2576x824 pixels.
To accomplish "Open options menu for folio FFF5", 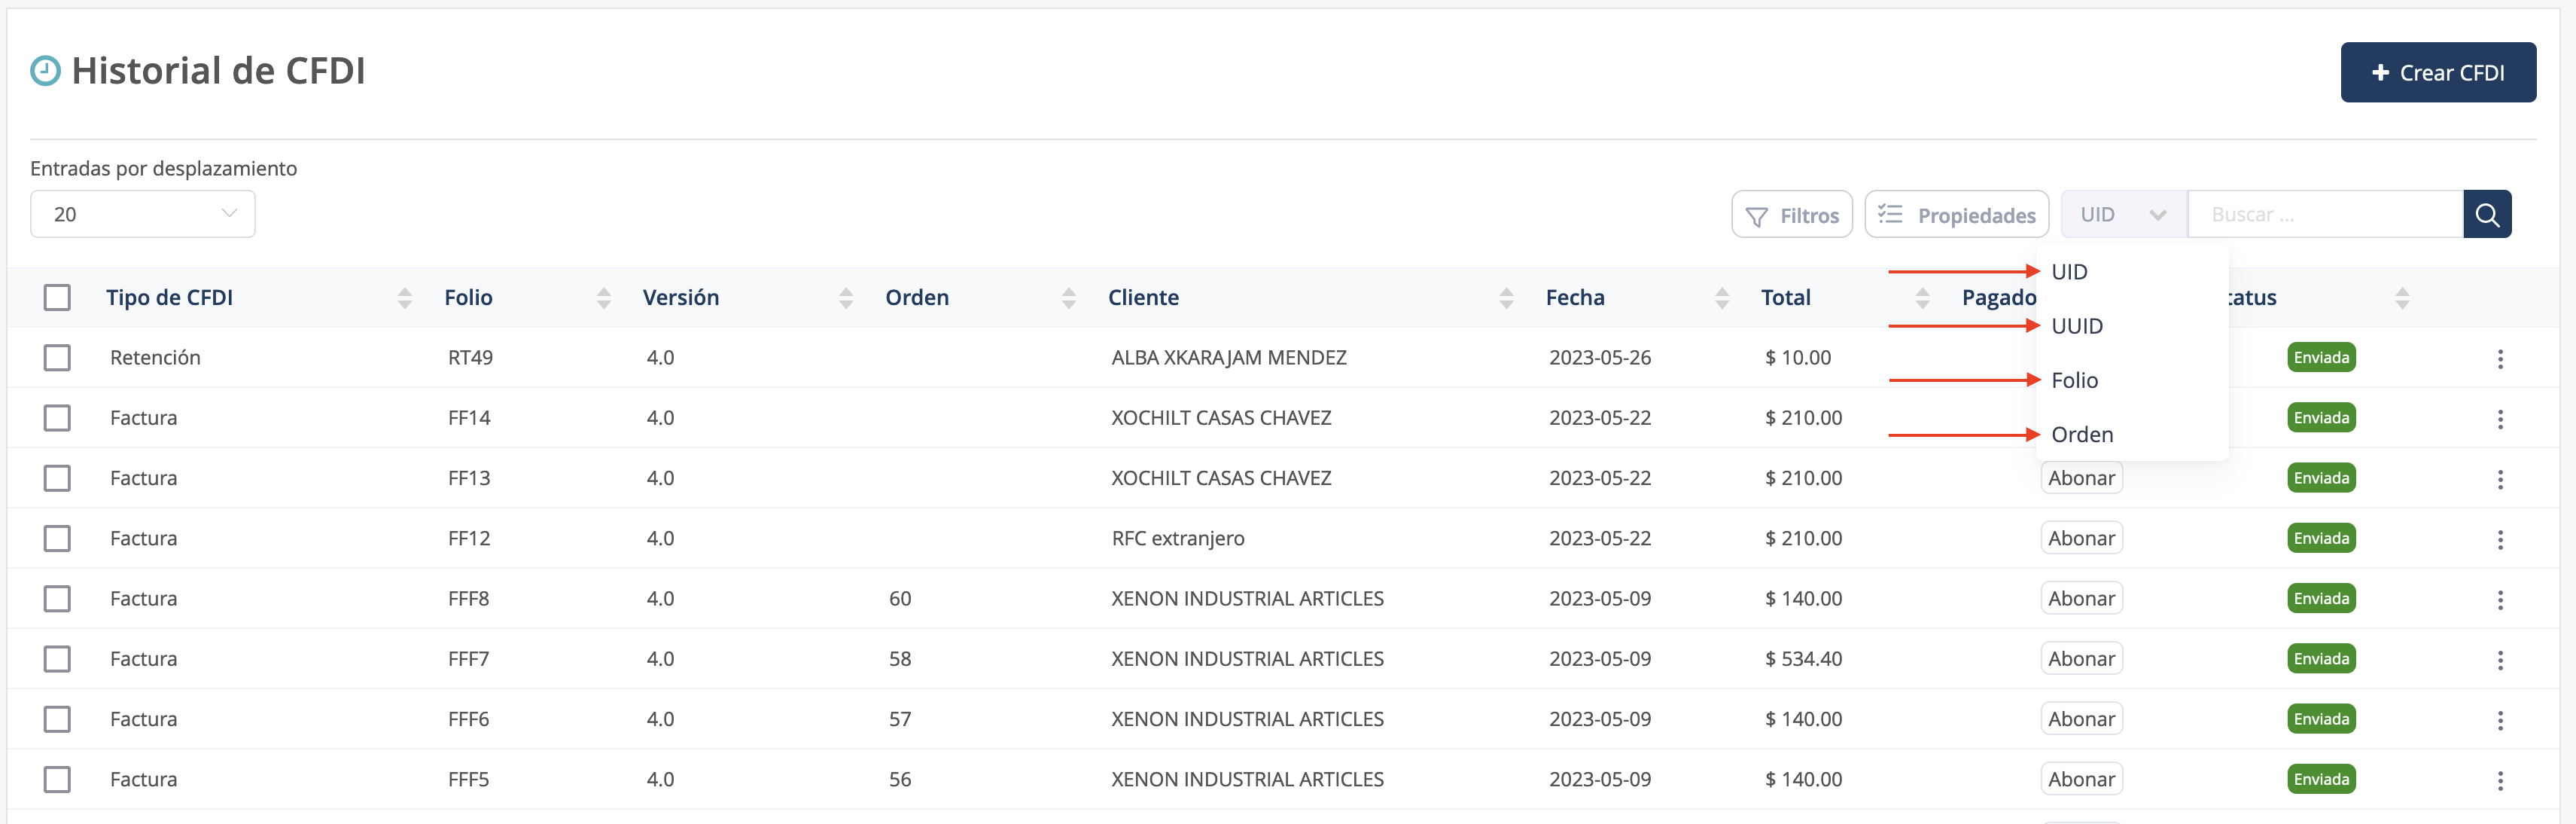I will point(2500,780).
